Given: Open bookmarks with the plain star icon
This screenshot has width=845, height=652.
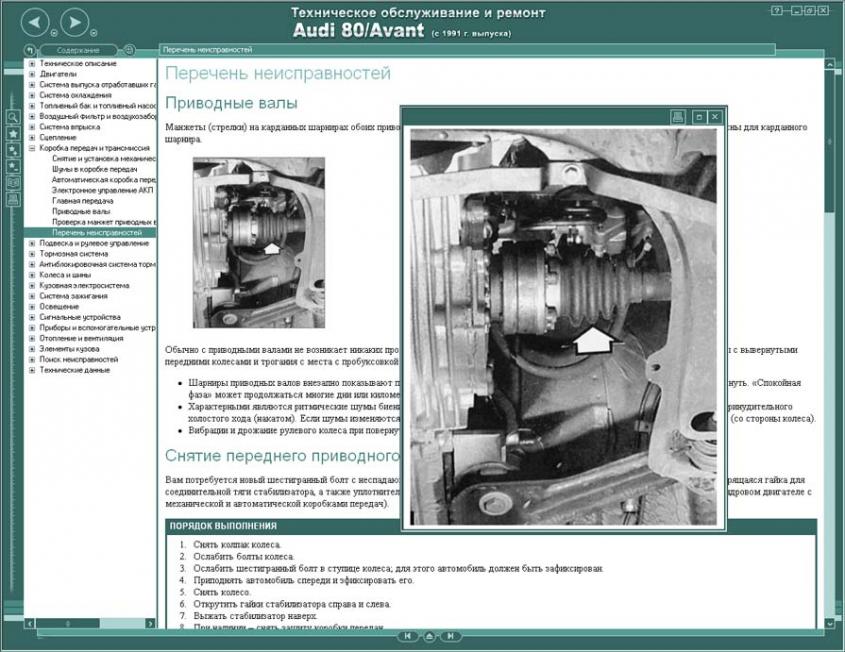Looking at the screenshot, I should [13, 133].
